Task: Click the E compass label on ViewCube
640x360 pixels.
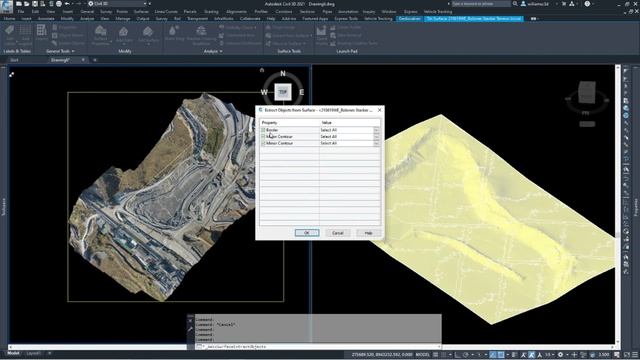Action: tap(302, 92)
